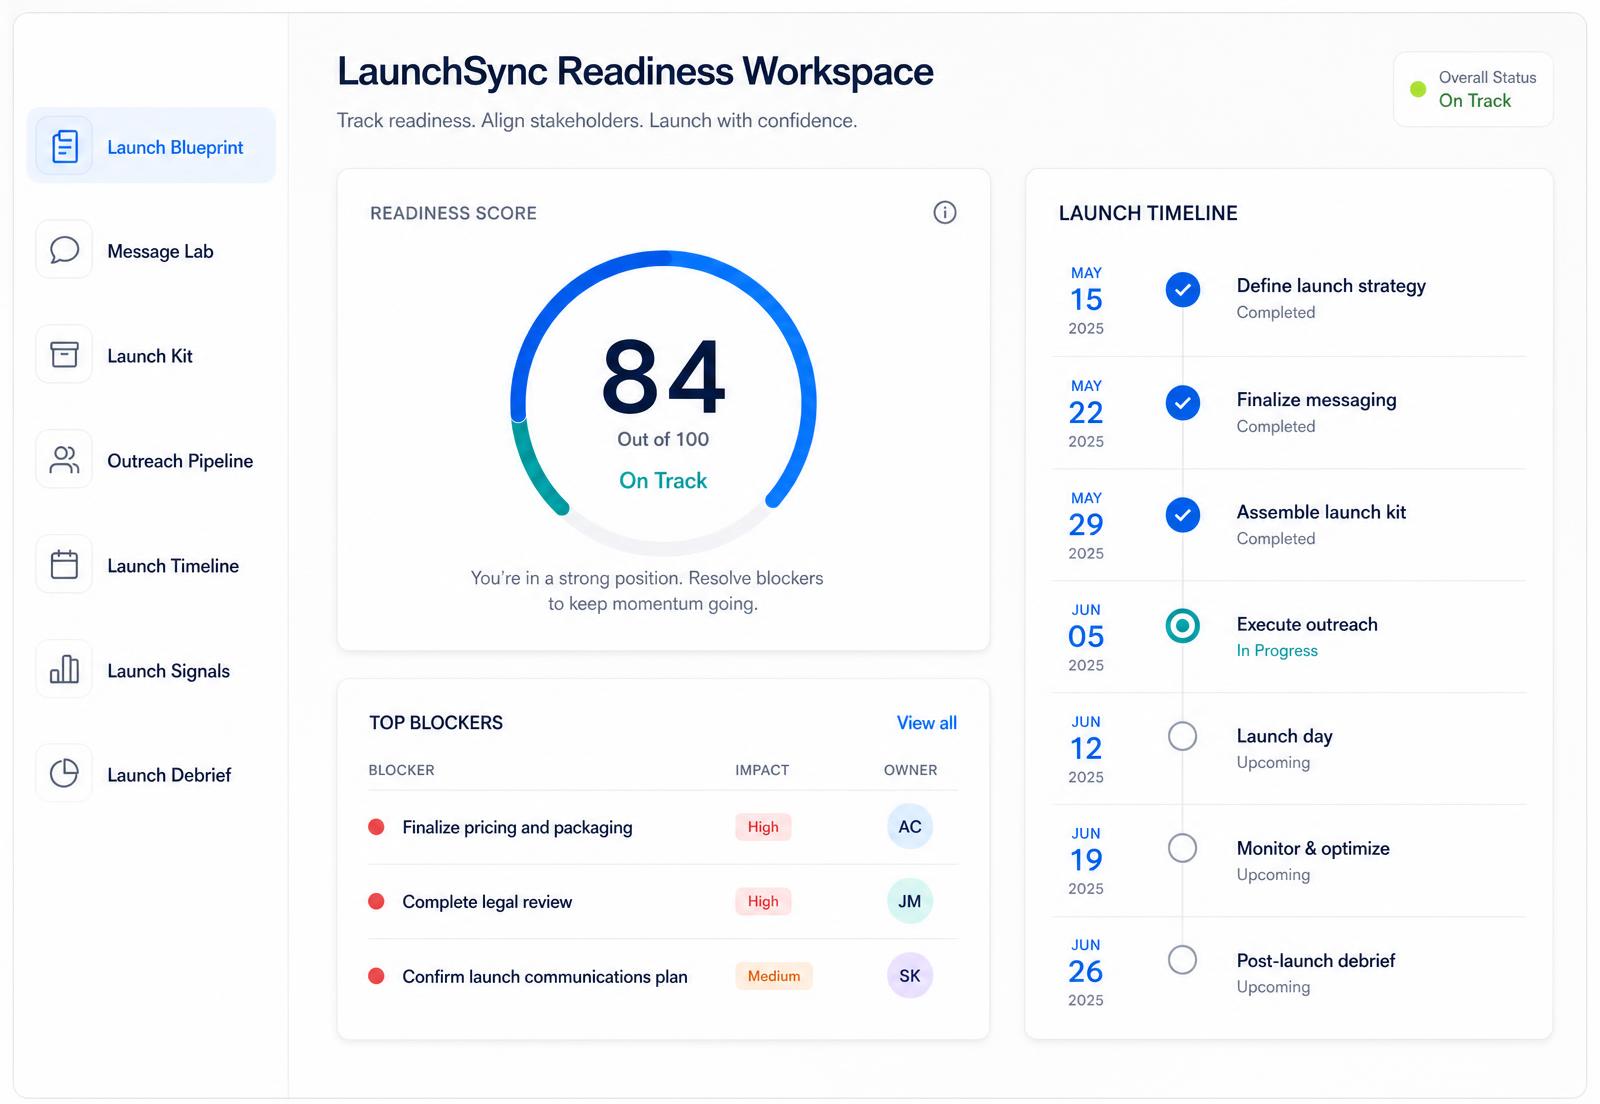Click Finalize messaging title
Screen dimensions: 1600x1104
[1316, 400]
